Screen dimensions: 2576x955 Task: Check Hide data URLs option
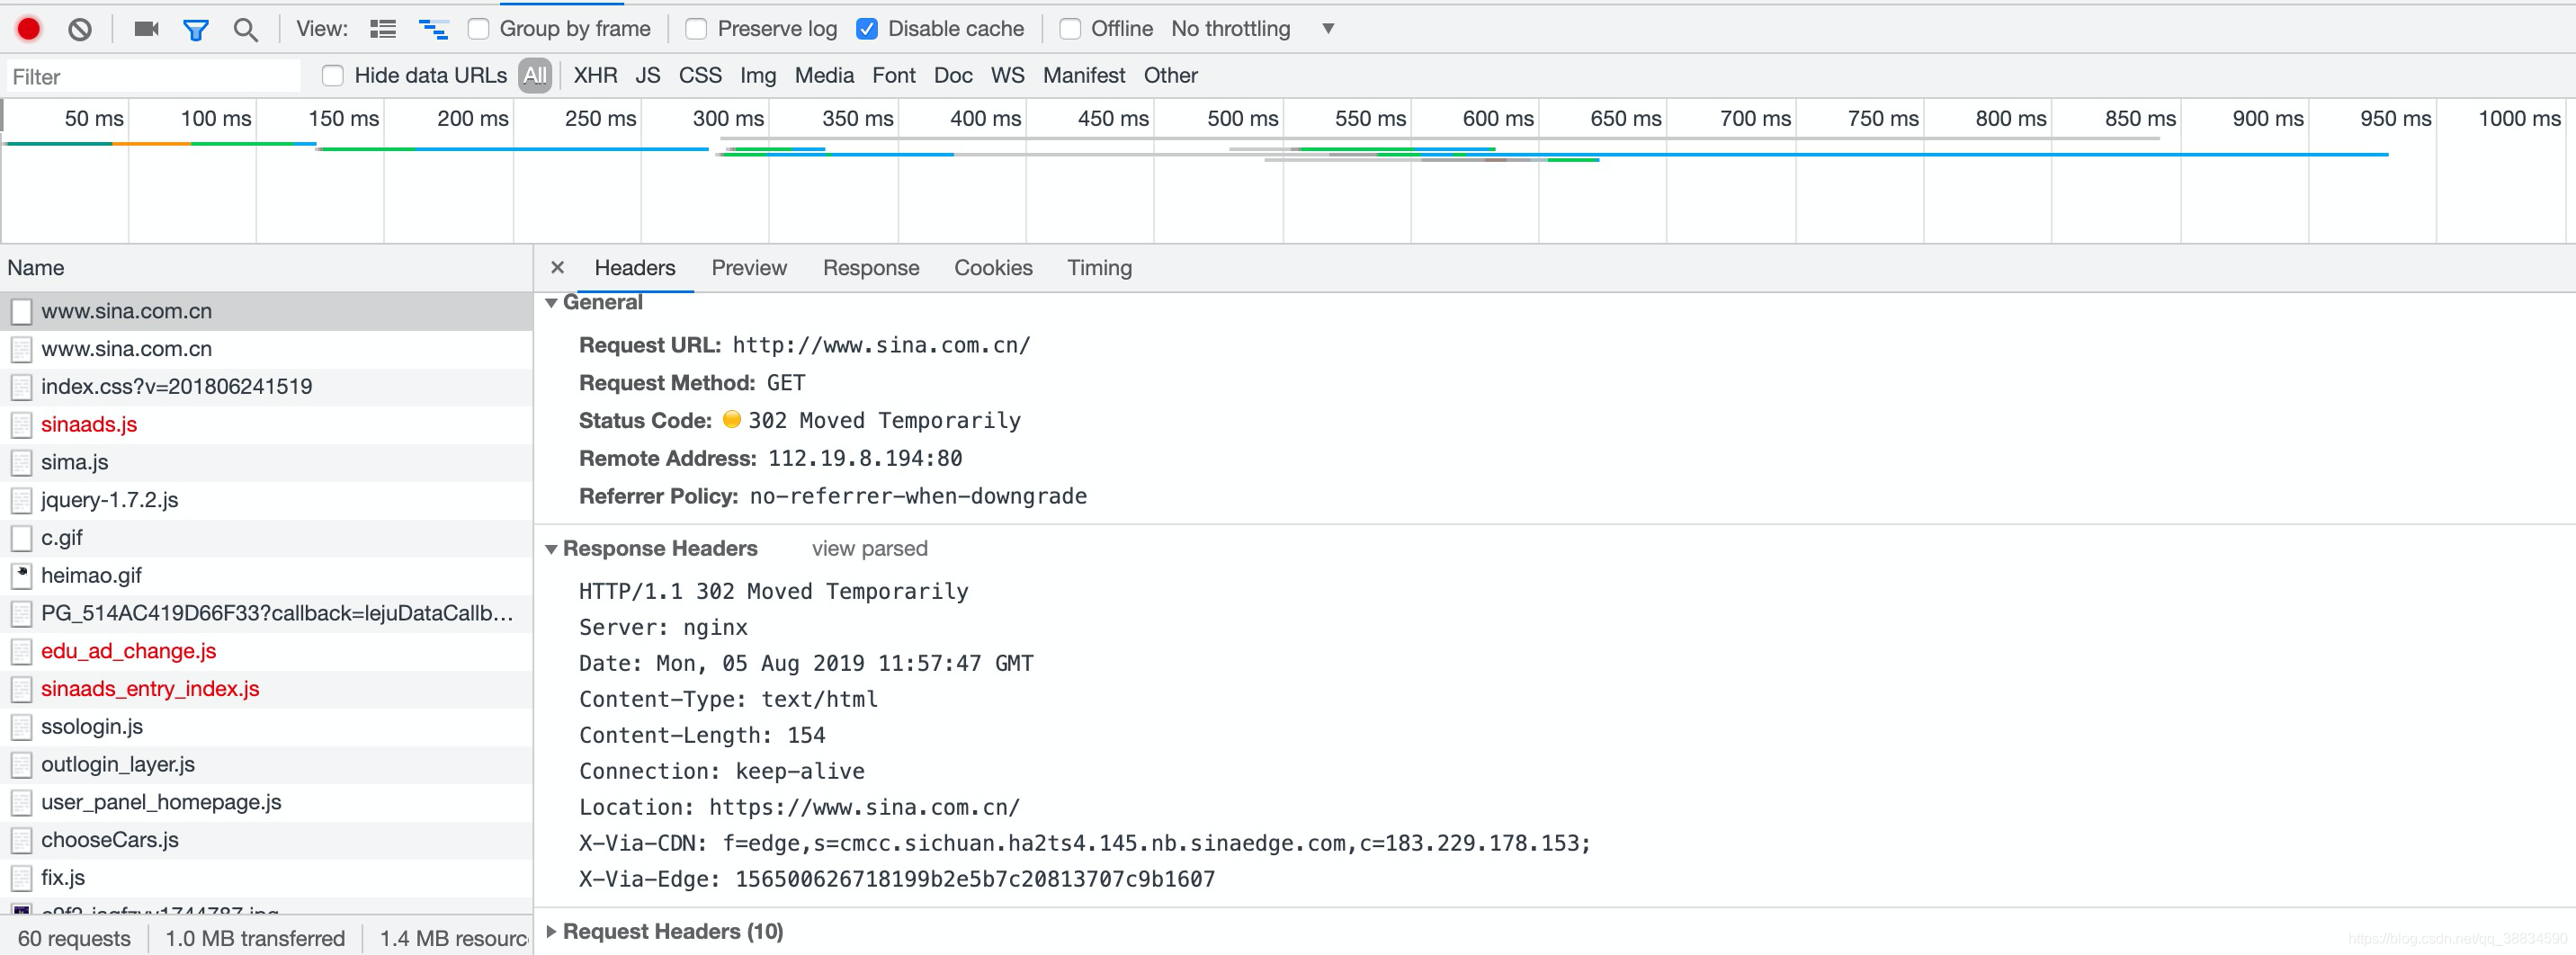tap(333, 76)
